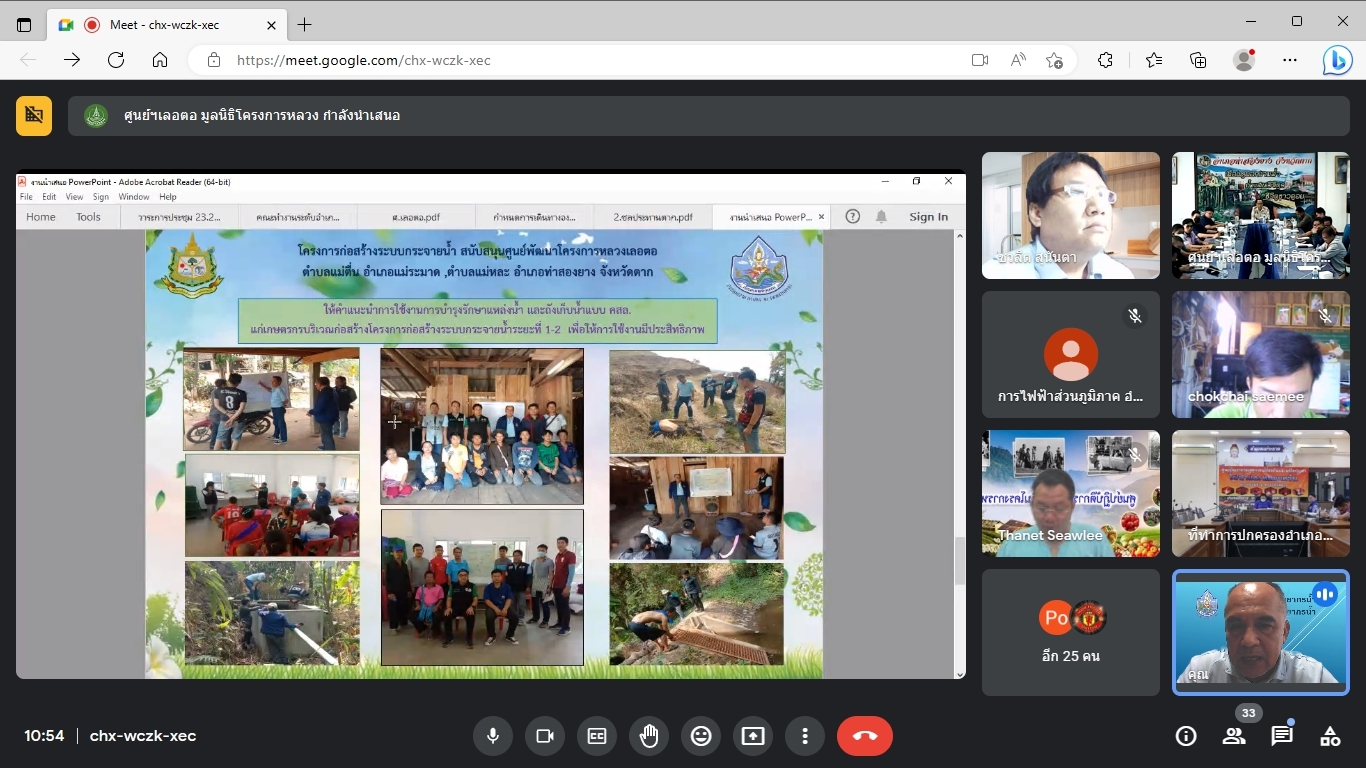Image resolution: width=1366 pixels, height=768 pixels.
Task: Open a new browser tab
Action: coord(305,25)
